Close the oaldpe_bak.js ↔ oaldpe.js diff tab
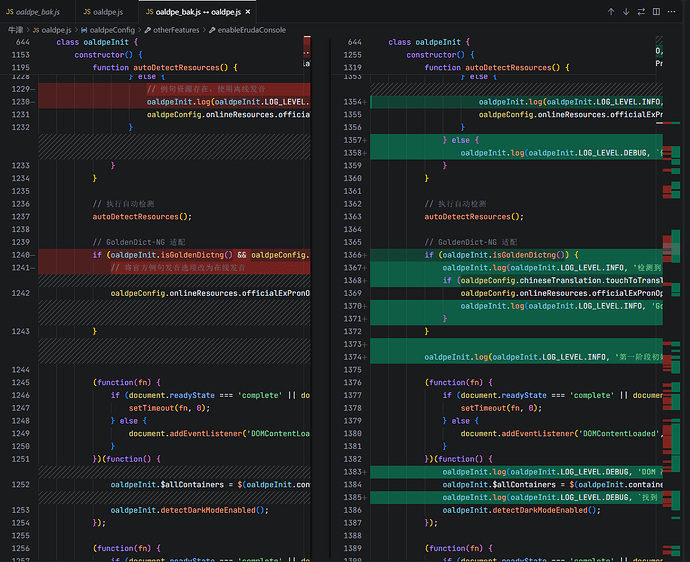Image resolution: width=690 pixels, height=562 pixels. click(x=248, y=12)
